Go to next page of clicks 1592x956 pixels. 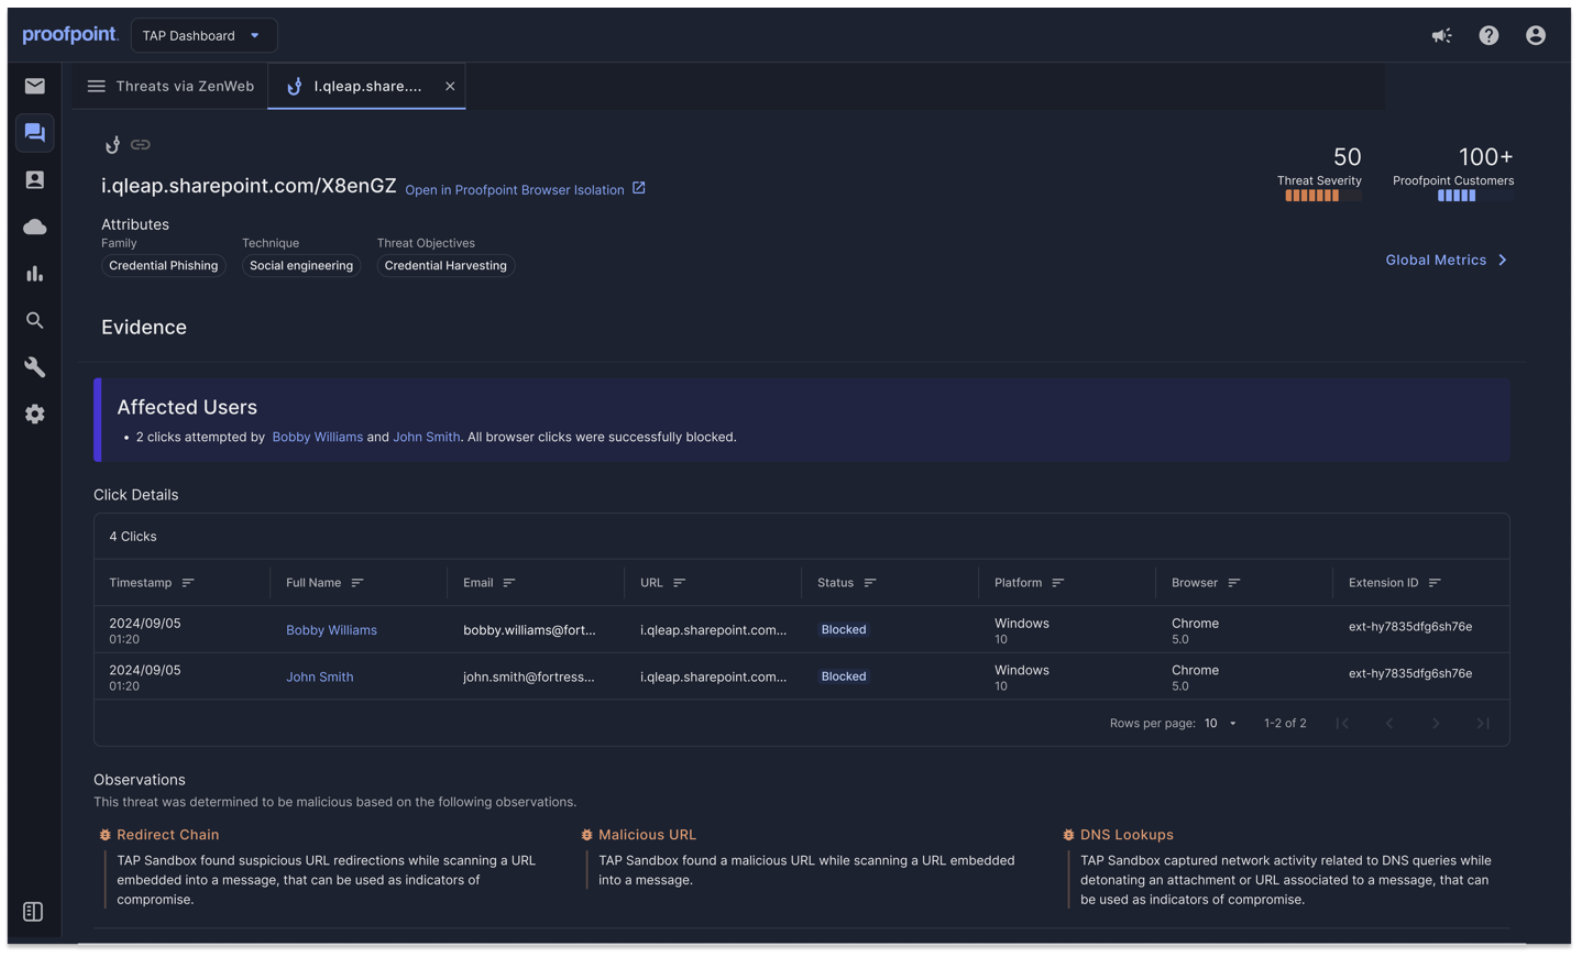(x=1436, y=724)
